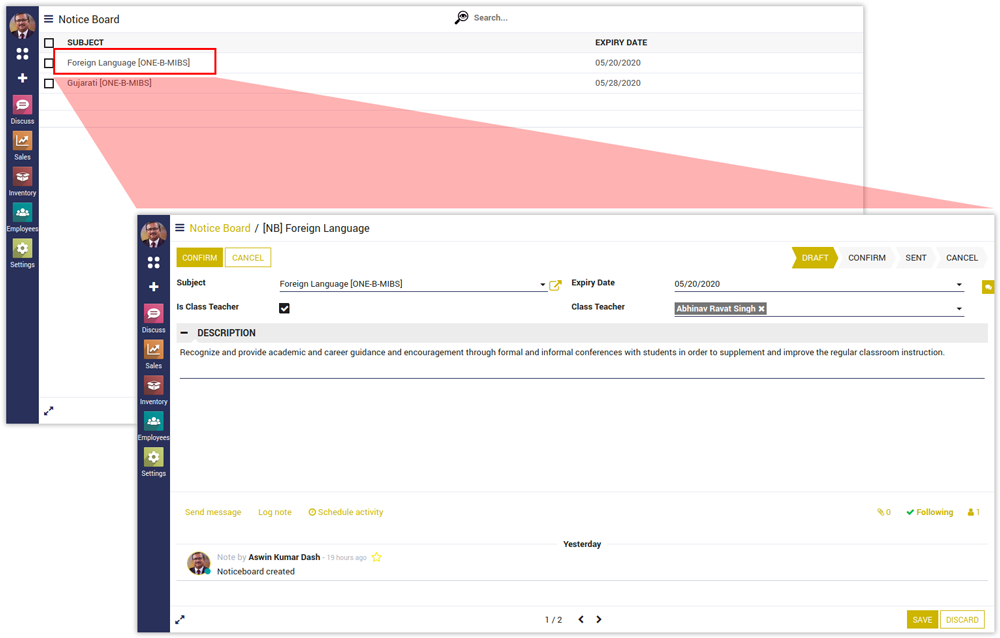Go to next record arrow in pager
1000x638 pixels.
599,620
